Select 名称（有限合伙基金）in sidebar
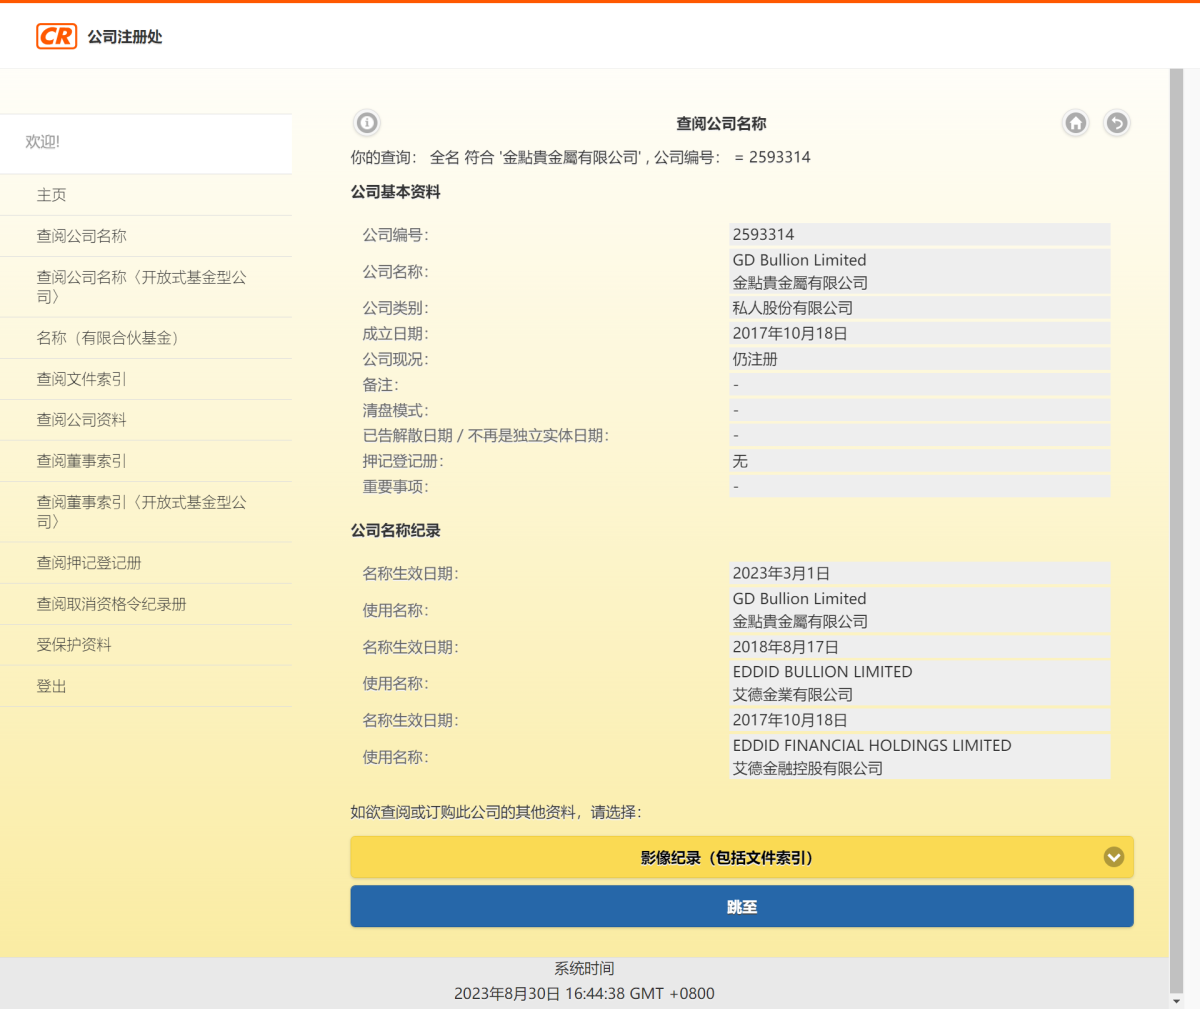The image size is (1200, 1009). click(x=96, y=337)
